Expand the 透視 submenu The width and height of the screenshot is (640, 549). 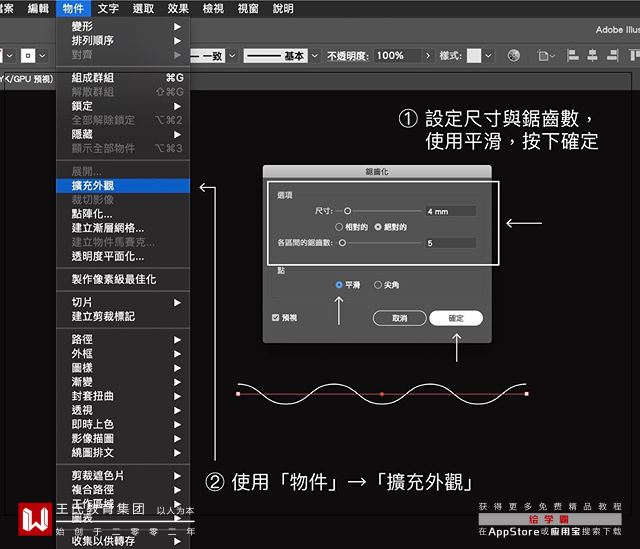123,410
